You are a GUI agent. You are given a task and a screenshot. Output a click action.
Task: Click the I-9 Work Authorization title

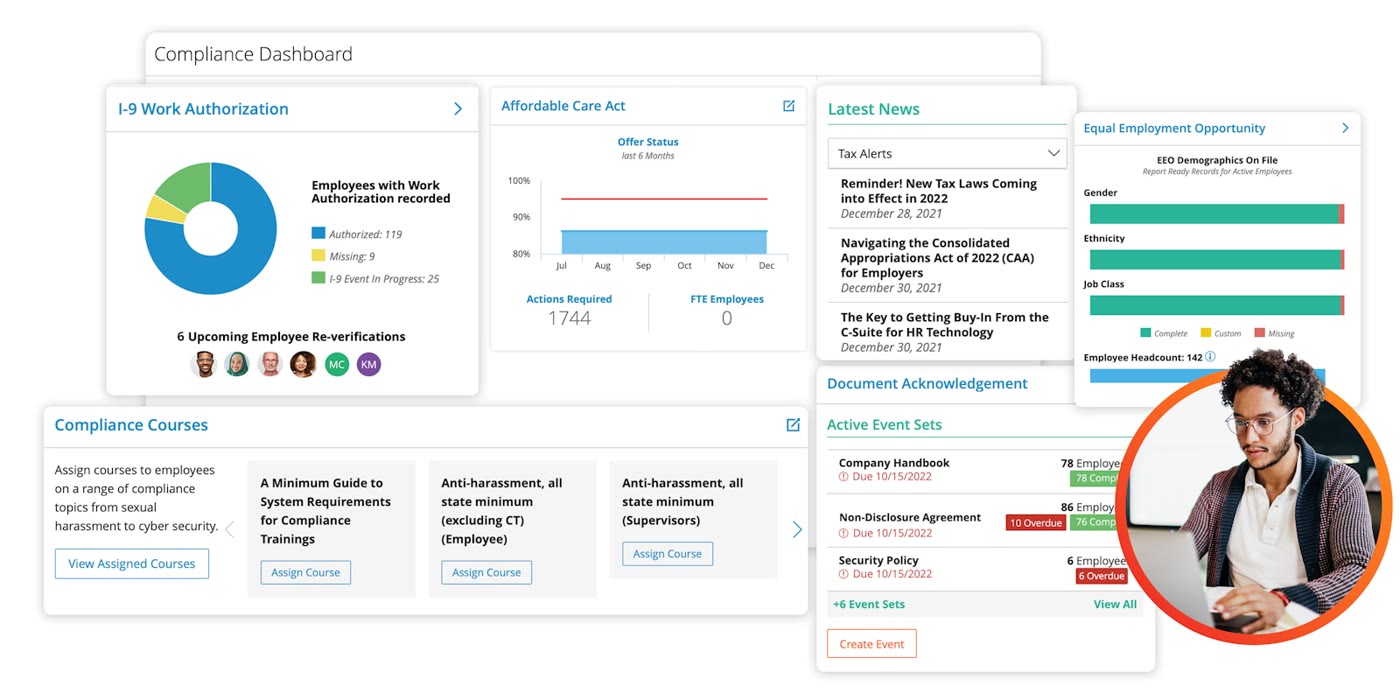[x=203, y=109]
